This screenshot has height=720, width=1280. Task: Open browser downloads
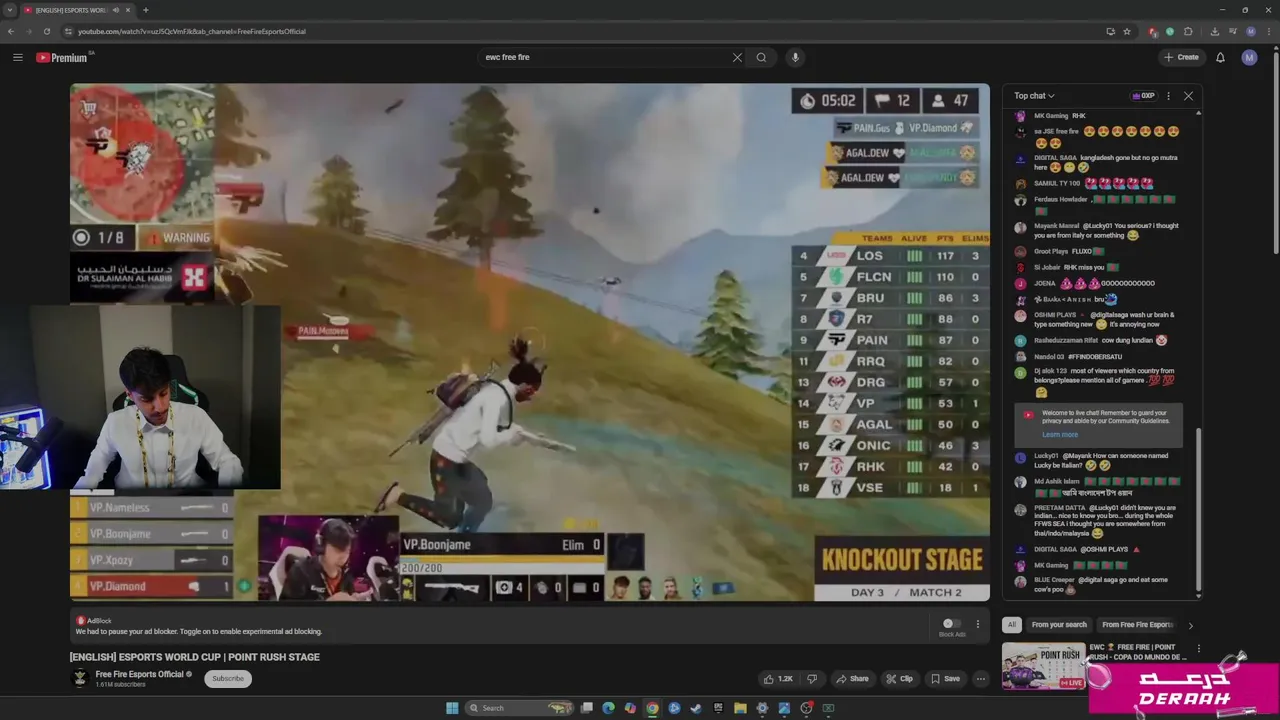click(x=1214, y=31)
